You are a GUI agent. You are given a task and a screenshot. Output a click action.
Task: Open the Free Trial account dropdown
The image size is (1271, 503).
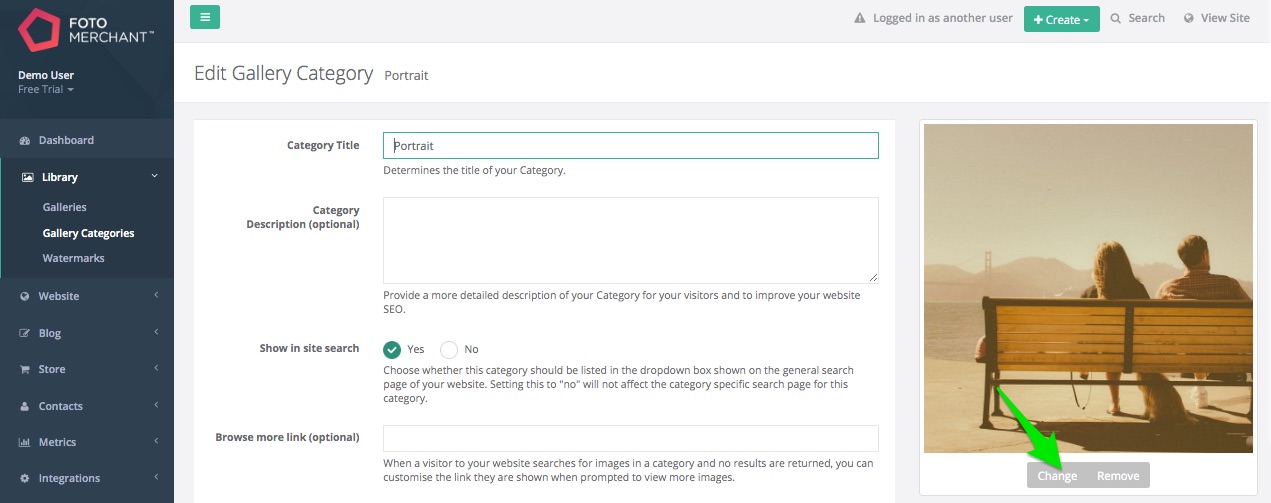[46, 90]
